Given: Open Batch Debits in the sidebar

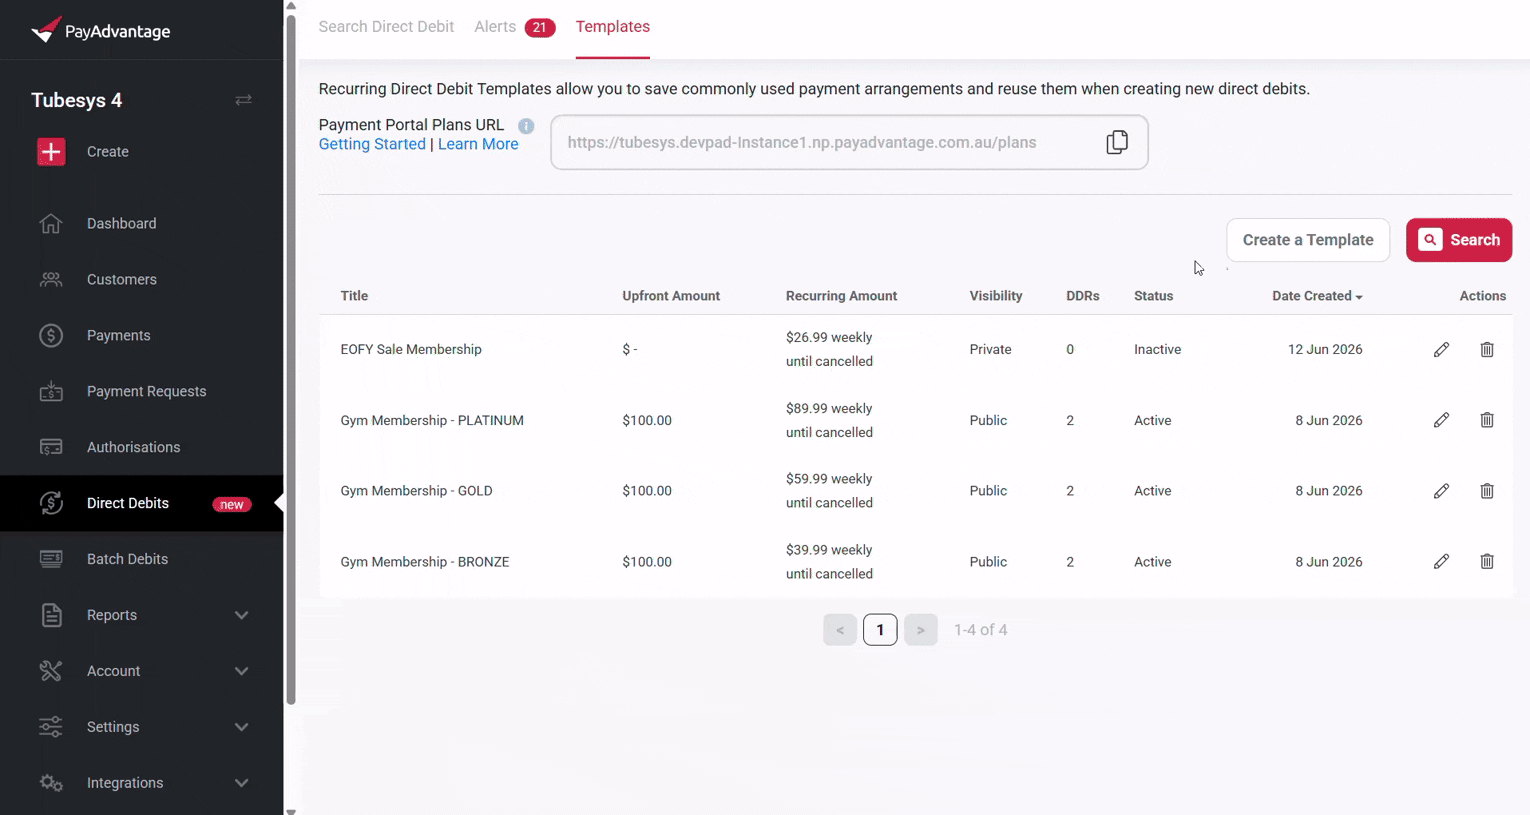Looking at the screenshot, I should click(127, 559).
